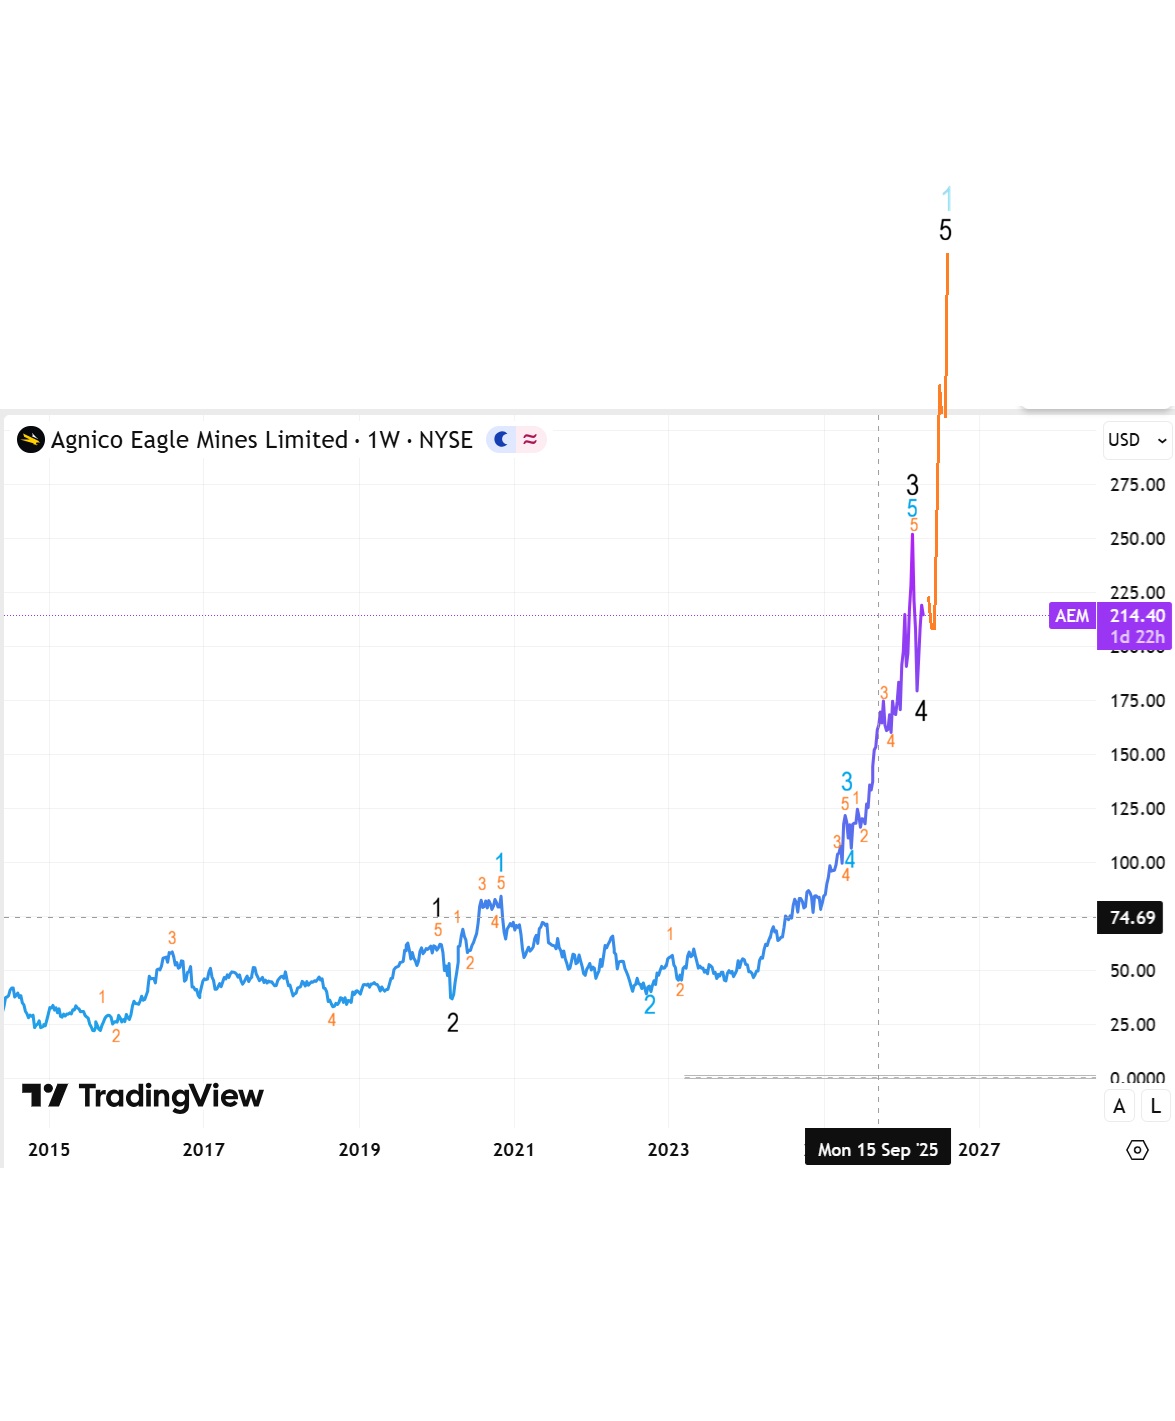Click the 100.00 price axis label

pyautogui.click(x=1137, y=863)
